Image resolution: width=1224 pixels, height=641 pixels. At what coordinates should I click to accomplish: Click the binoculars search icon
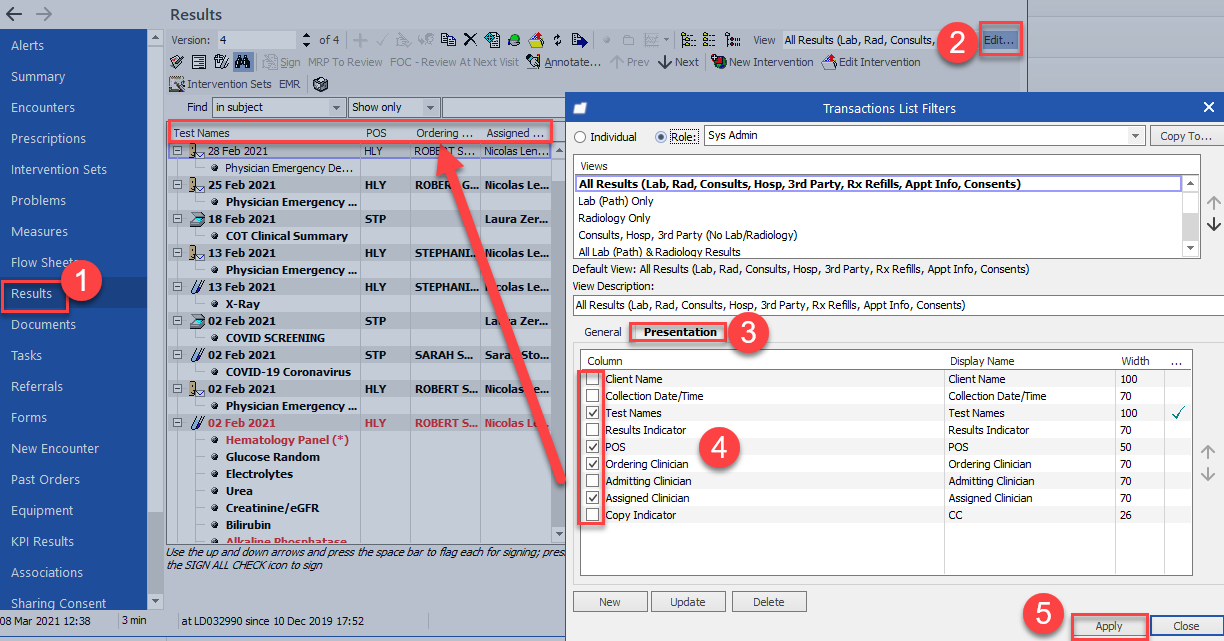(241, 62)
